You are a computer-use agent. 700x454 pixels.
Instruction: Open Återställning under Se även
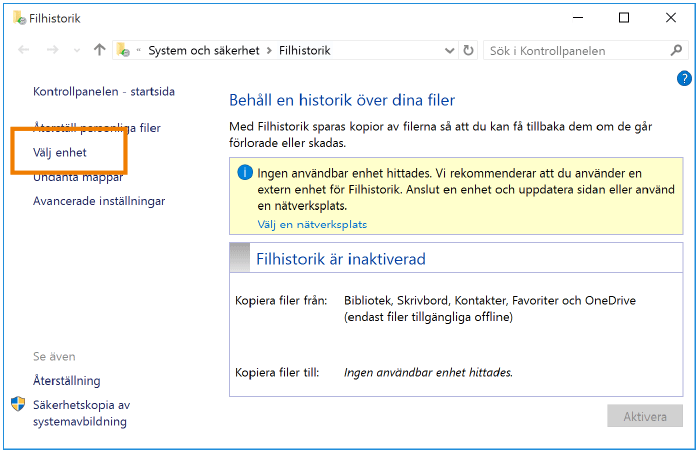tap(67, 381)
